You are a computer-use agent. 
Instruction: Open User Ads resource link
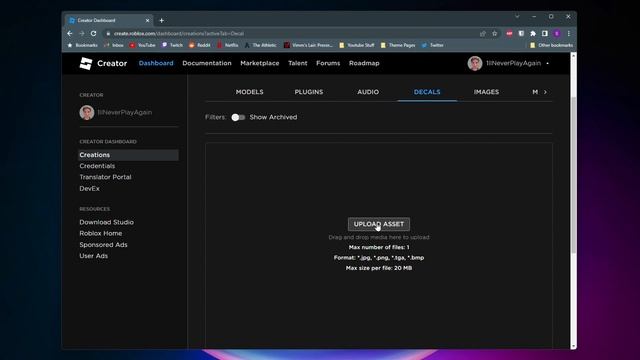click(x=93, y=256)
